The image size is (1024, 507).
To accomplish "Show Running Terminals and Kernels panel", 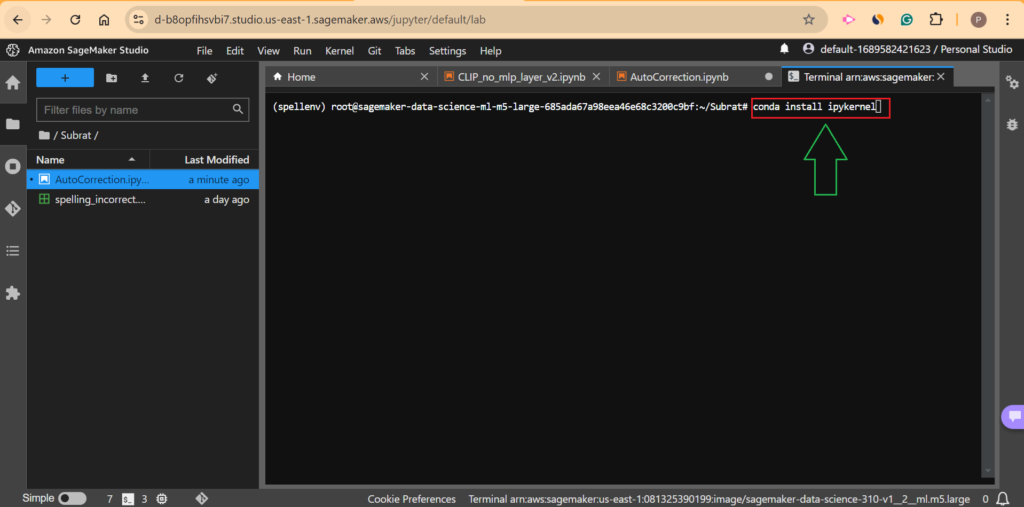I will [x=13, y=166].
